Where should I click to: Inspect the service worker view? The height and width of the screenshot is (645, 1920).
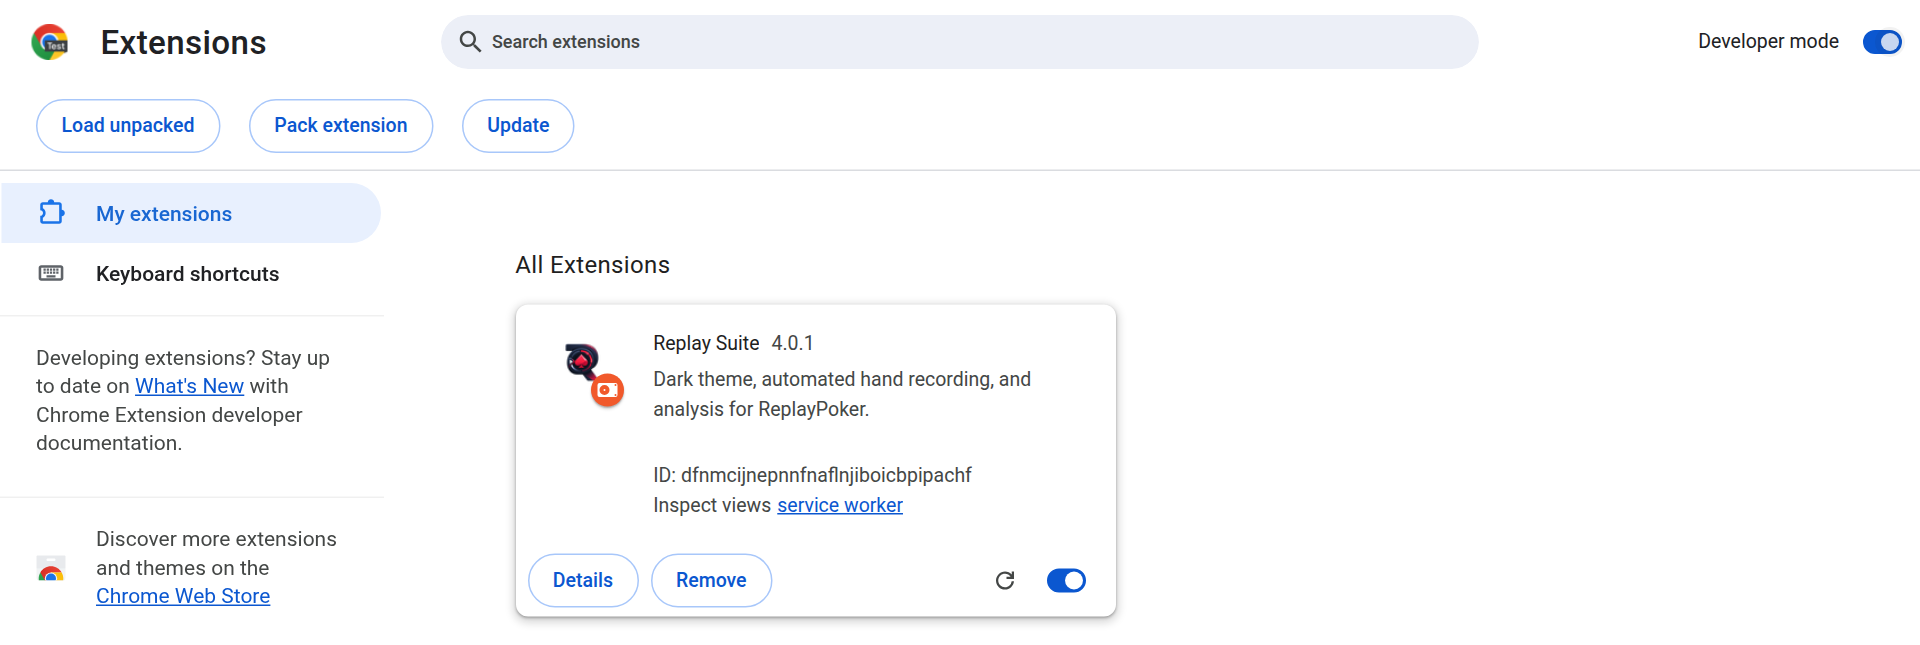click(840, 505)
